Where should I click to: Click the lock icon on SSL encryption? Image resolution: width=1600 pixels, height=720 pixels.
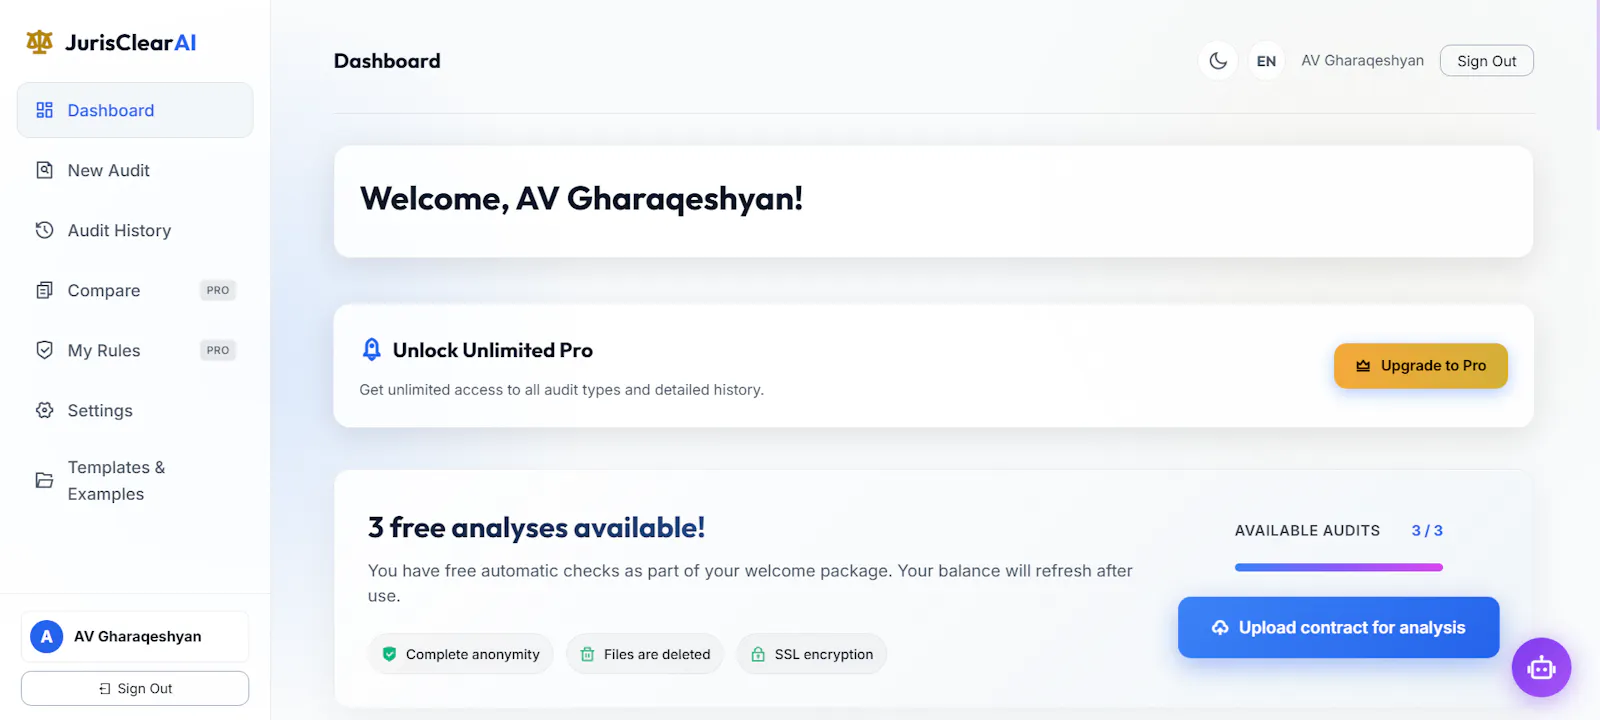[758, 654]
